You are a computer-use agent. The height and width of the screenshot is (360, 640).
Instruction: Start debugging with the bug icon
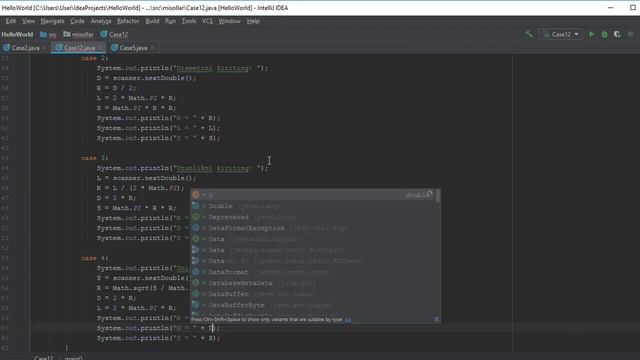point(604,34)
